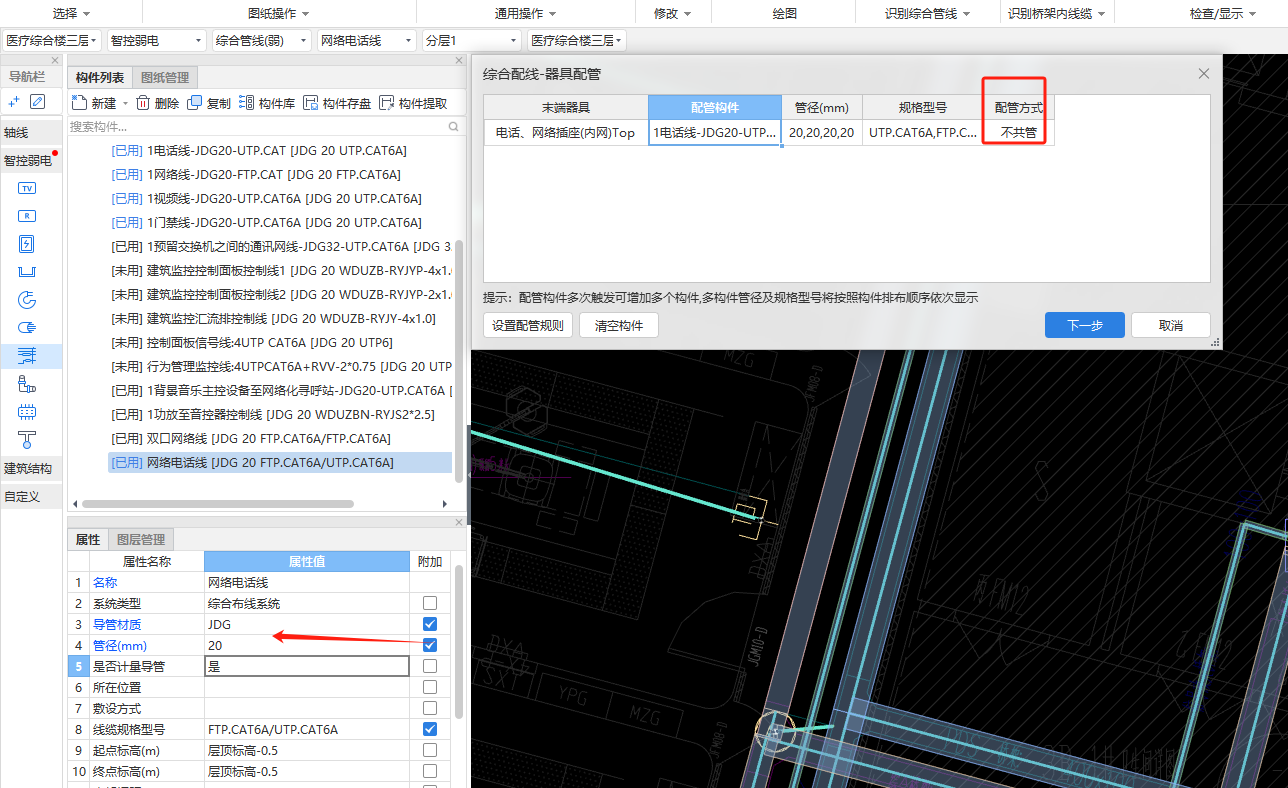Toggle 附加 checkbox for 终点标高(m) row
1288x788 pixels.
(430, 771)
